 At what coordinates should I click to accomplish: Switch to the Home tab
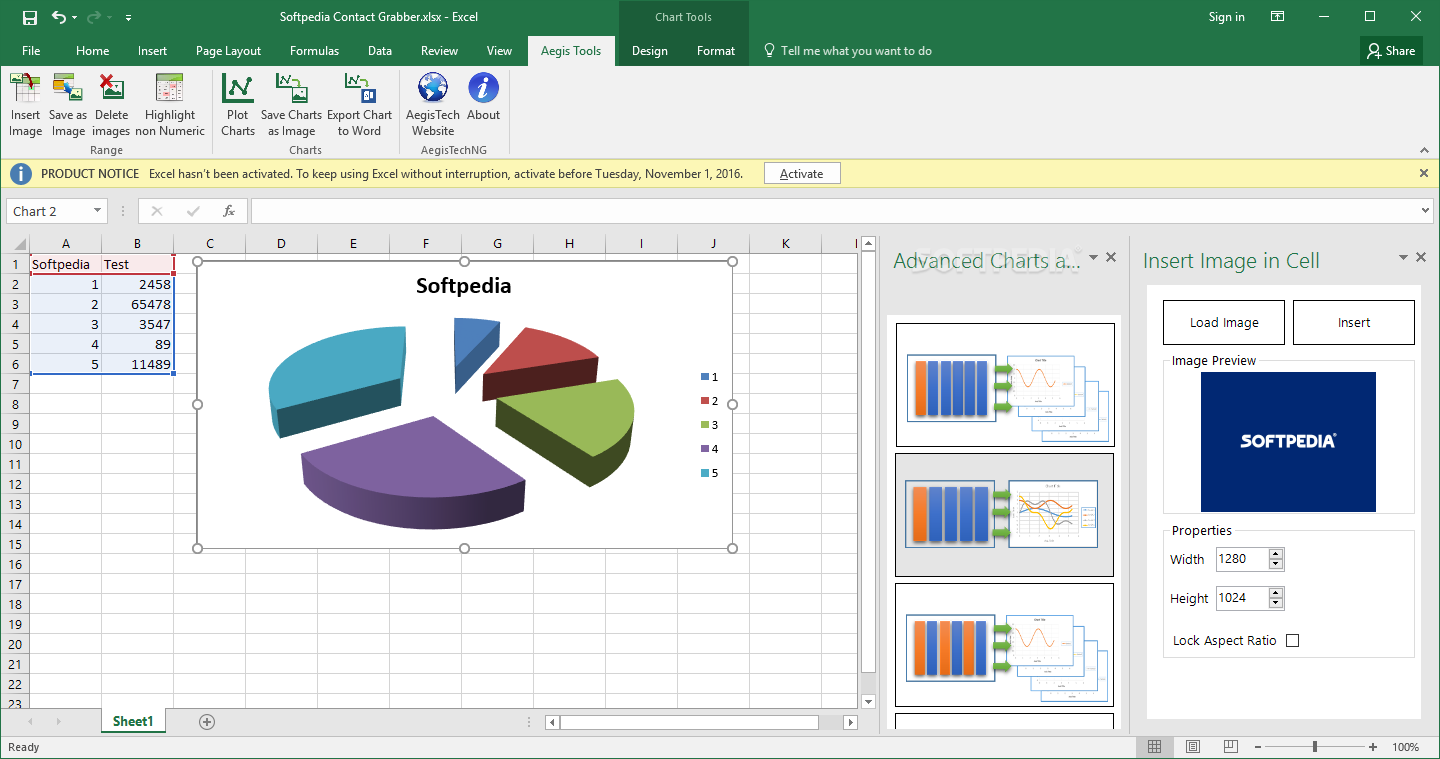(92, 51)
